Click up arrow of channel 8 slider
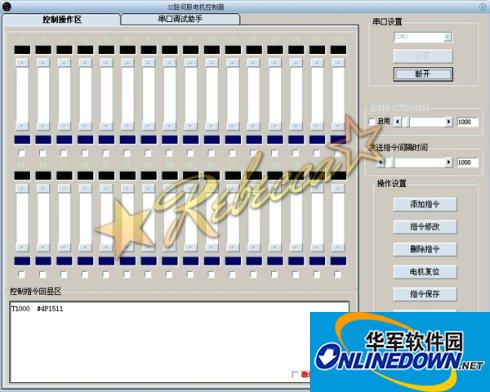 coord(170,63)
